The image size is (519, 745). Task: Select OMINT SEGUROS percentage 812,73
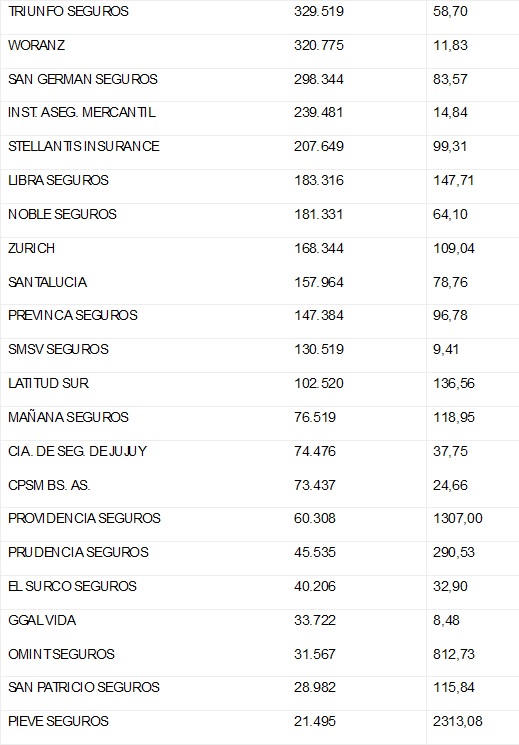[x=454, y=654]
